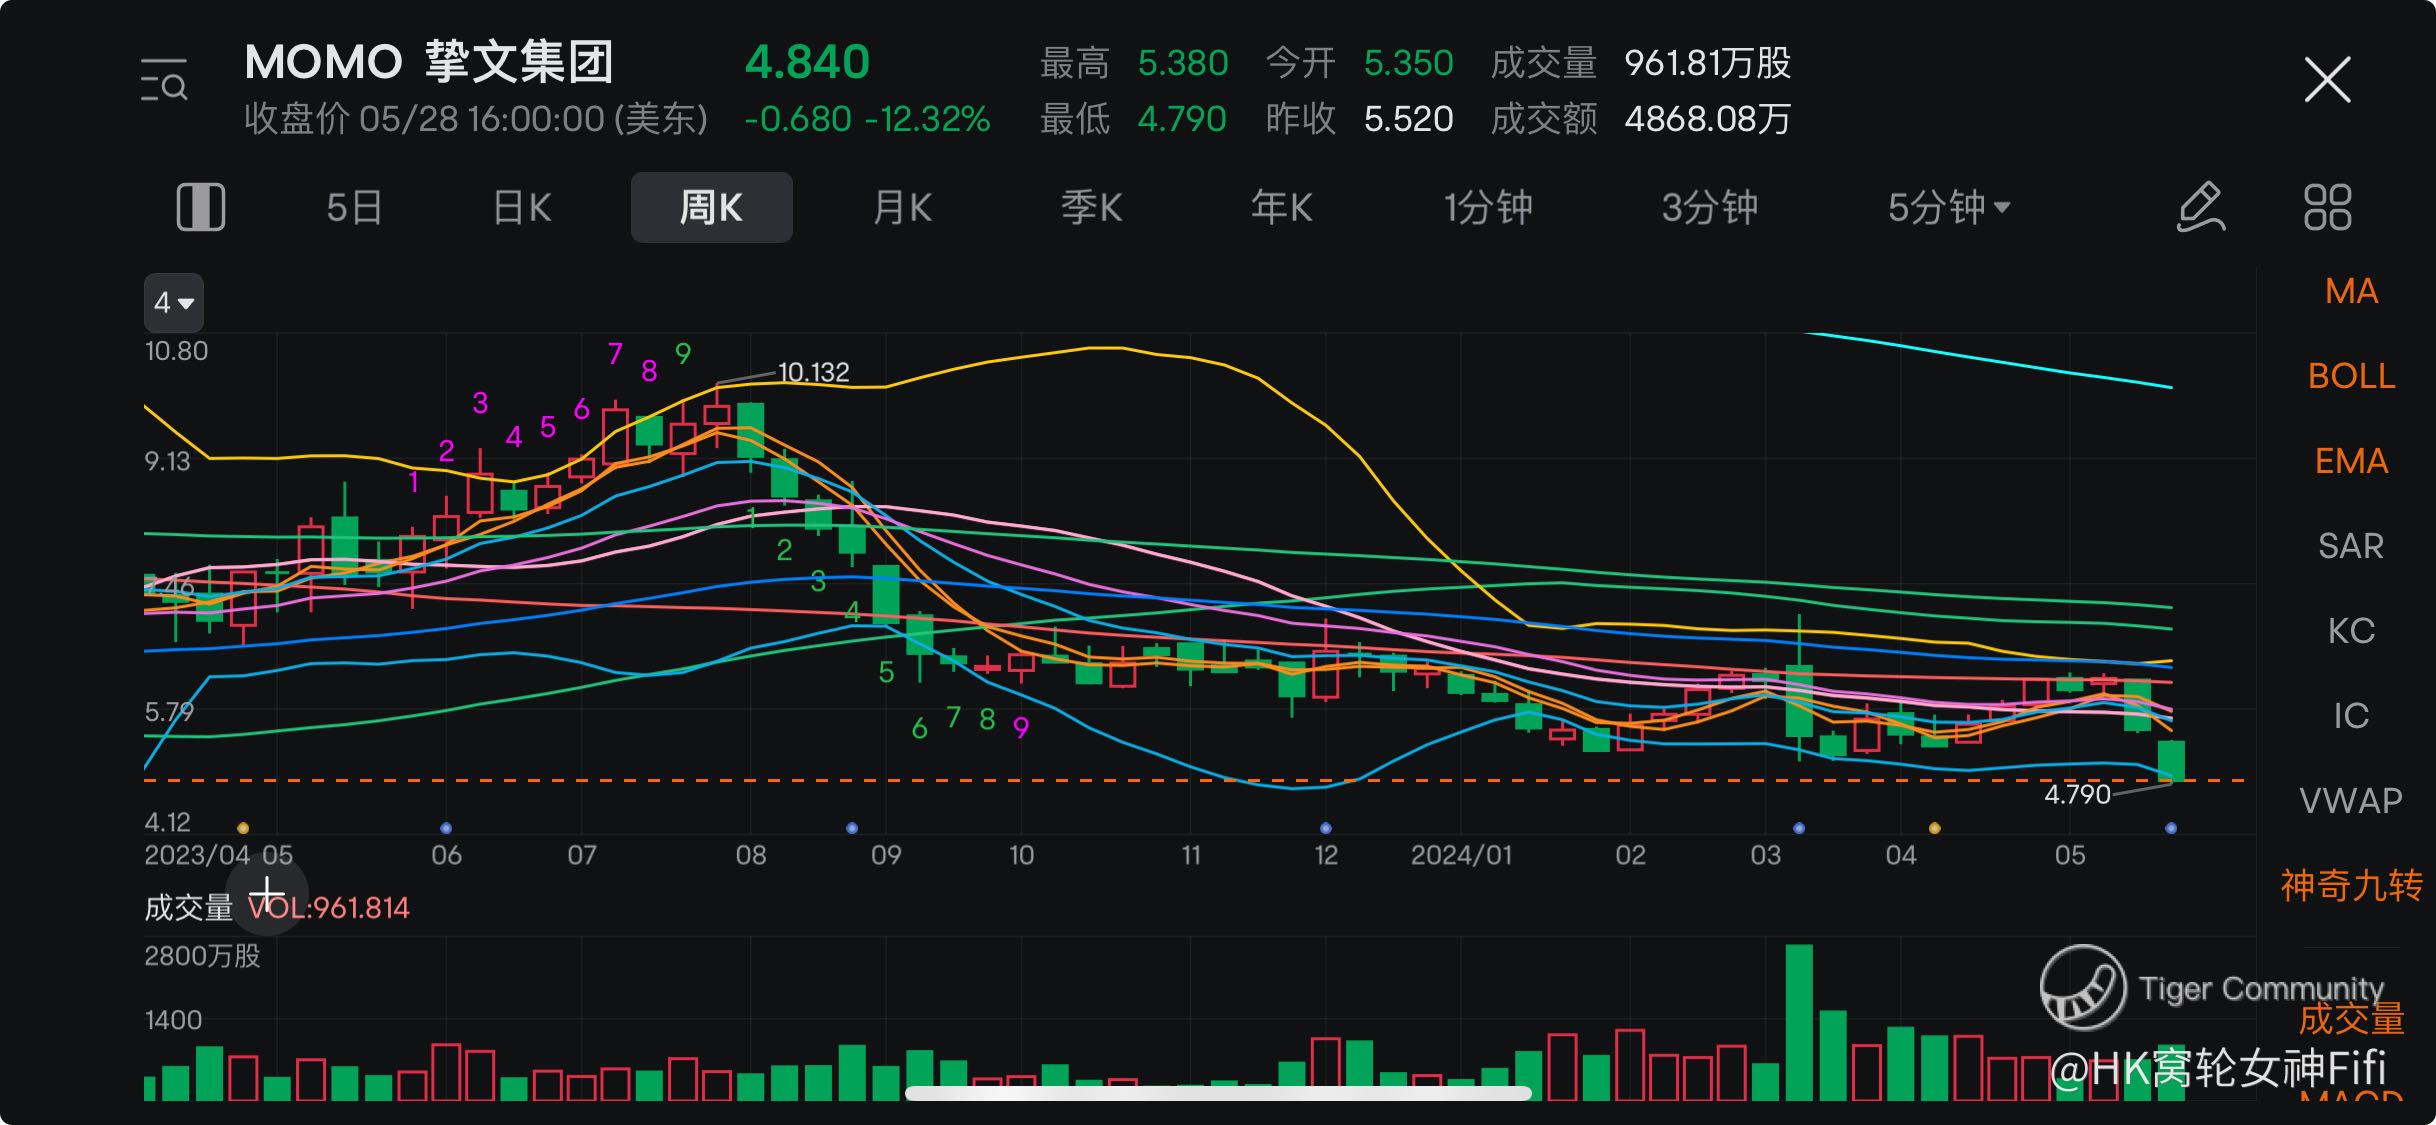This screenshot has width=2436, height=1125.
Task: Close the chart with X icon
Action: pos(2327,80)
